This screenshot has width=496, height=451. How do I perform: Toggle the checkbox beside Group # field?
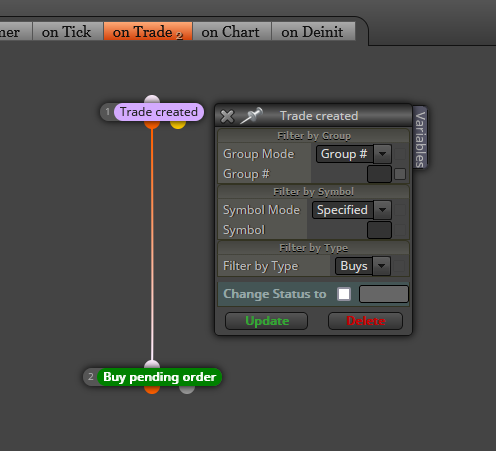pyautogui.click(x=400, y=174)
